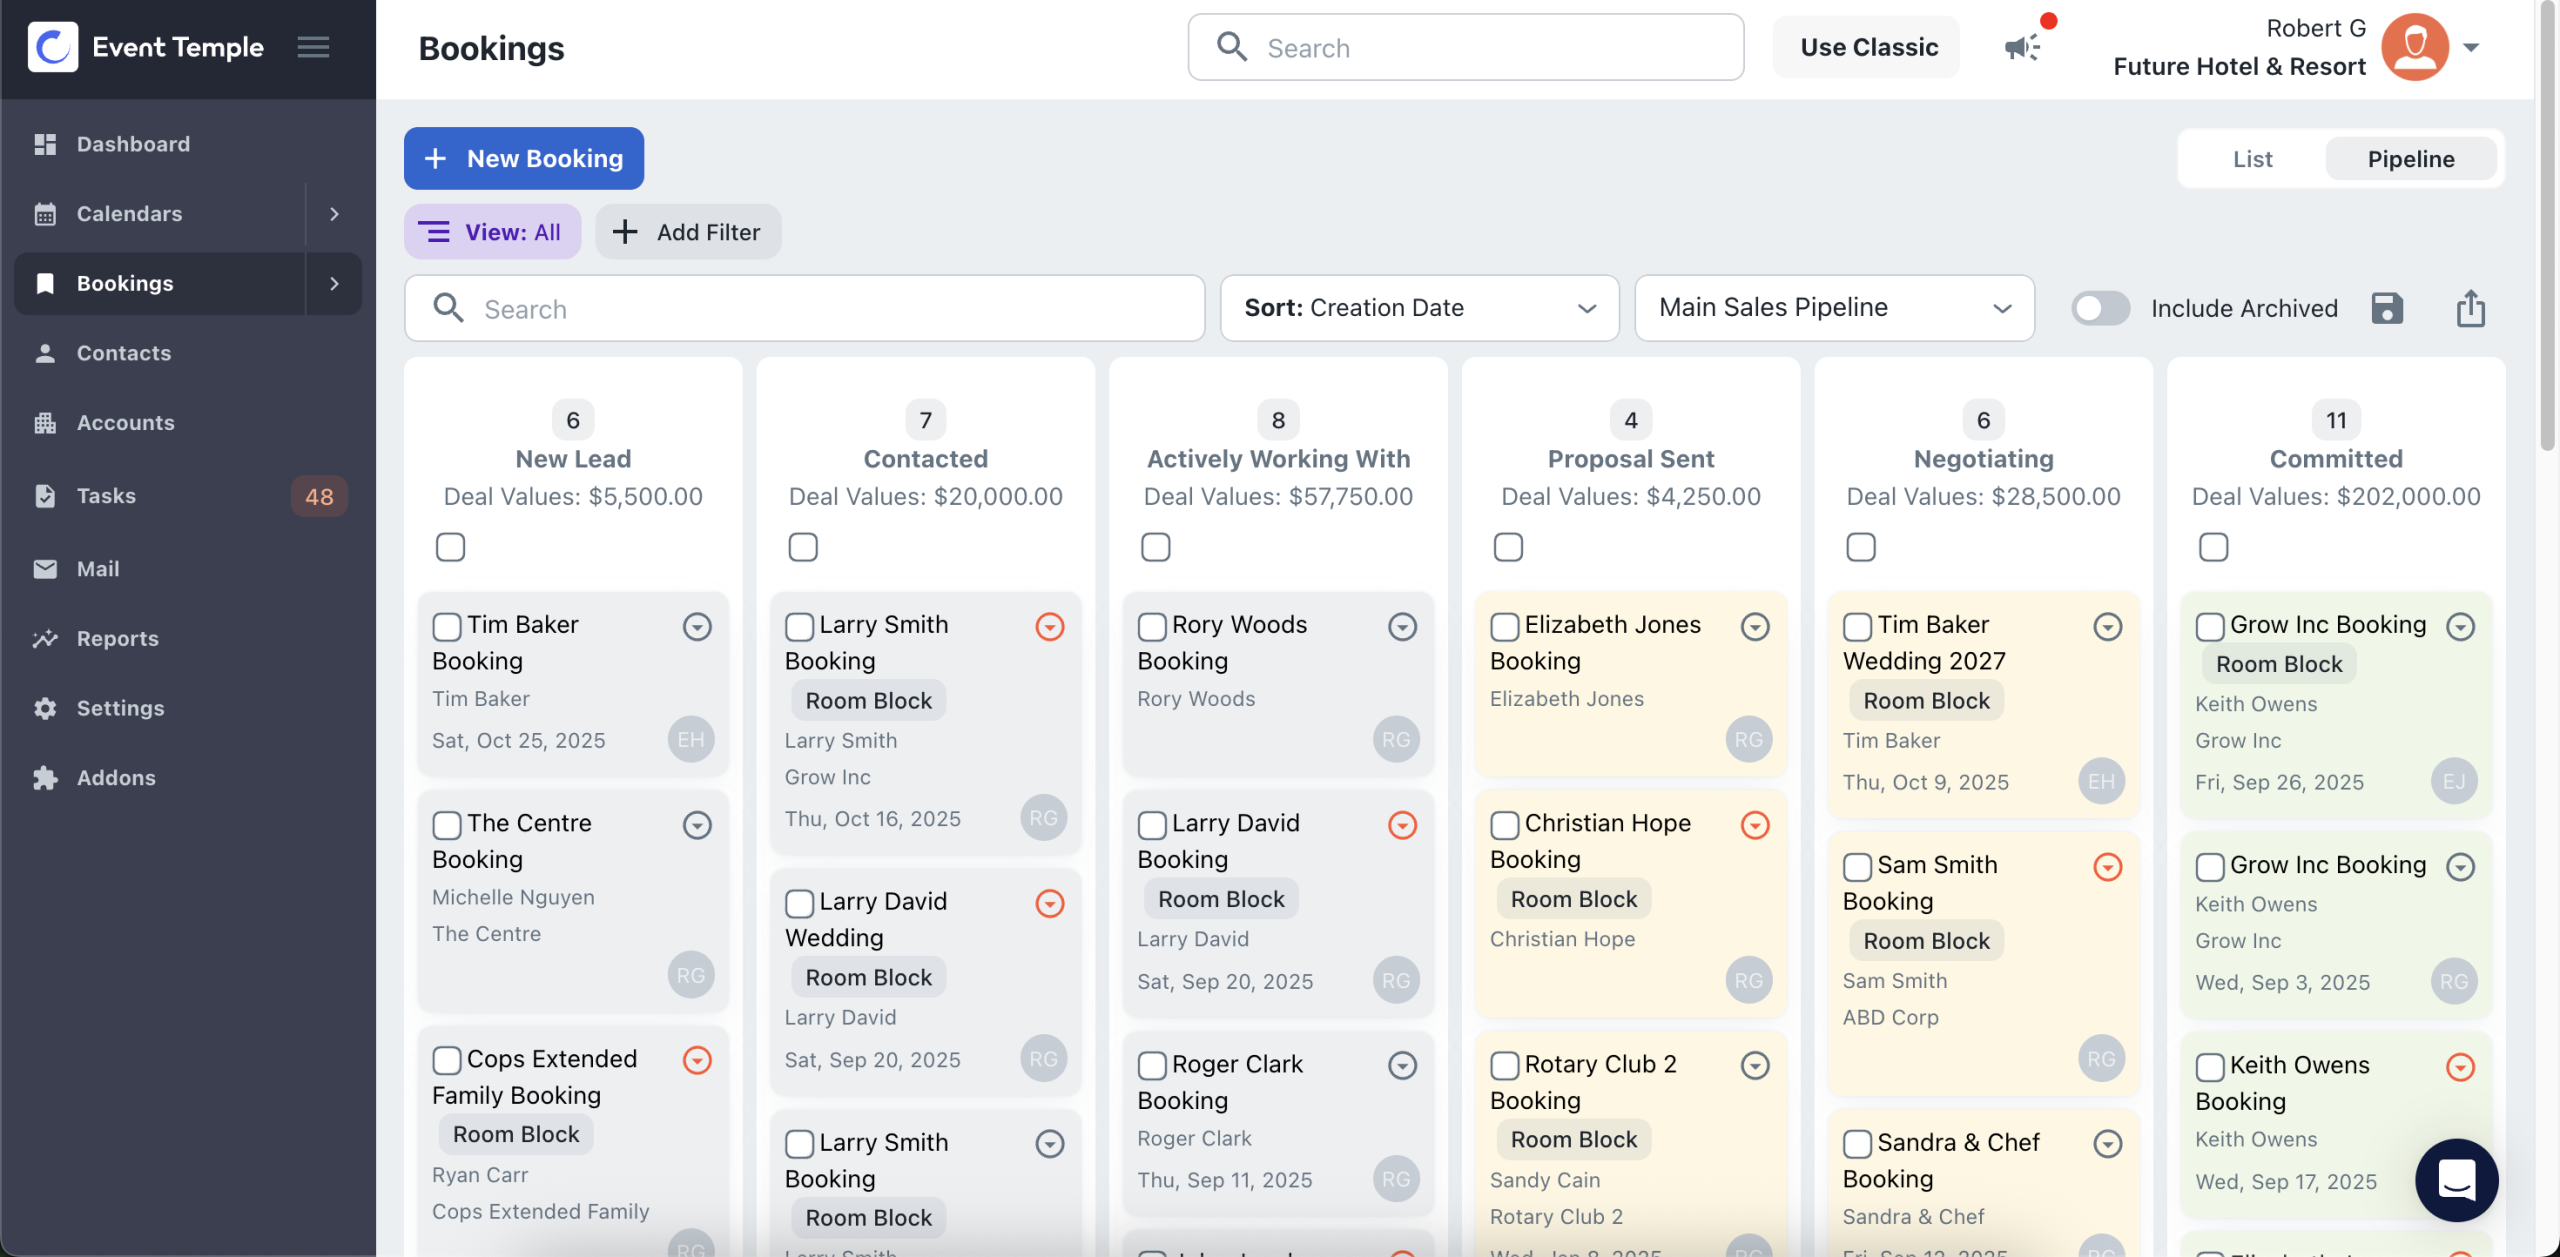Viewport: 2560px width, 1257px height.
Task: Open Reports in the sidebar
Action: [117, 638]
